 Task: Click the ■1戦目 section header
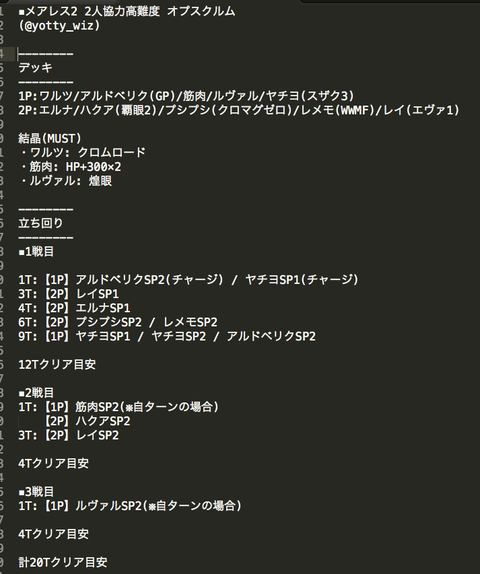tap(36, 251)
